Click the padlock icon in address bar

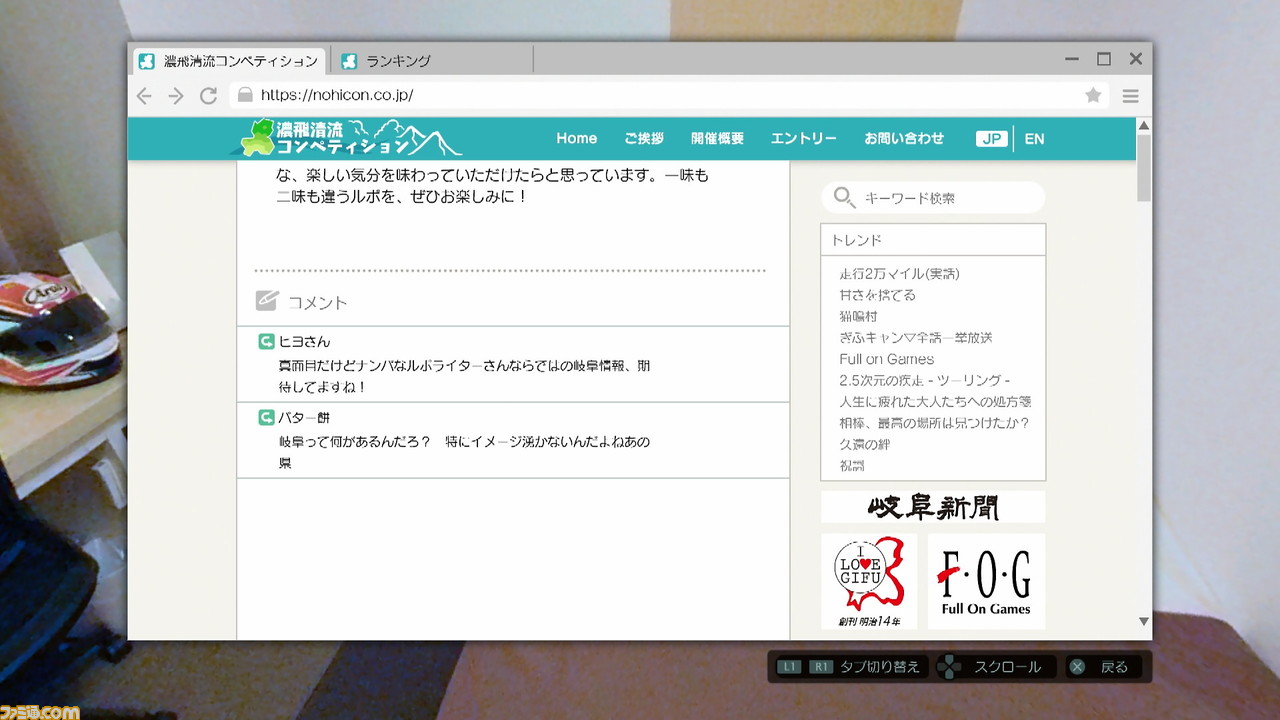click(x=245, y=95)
